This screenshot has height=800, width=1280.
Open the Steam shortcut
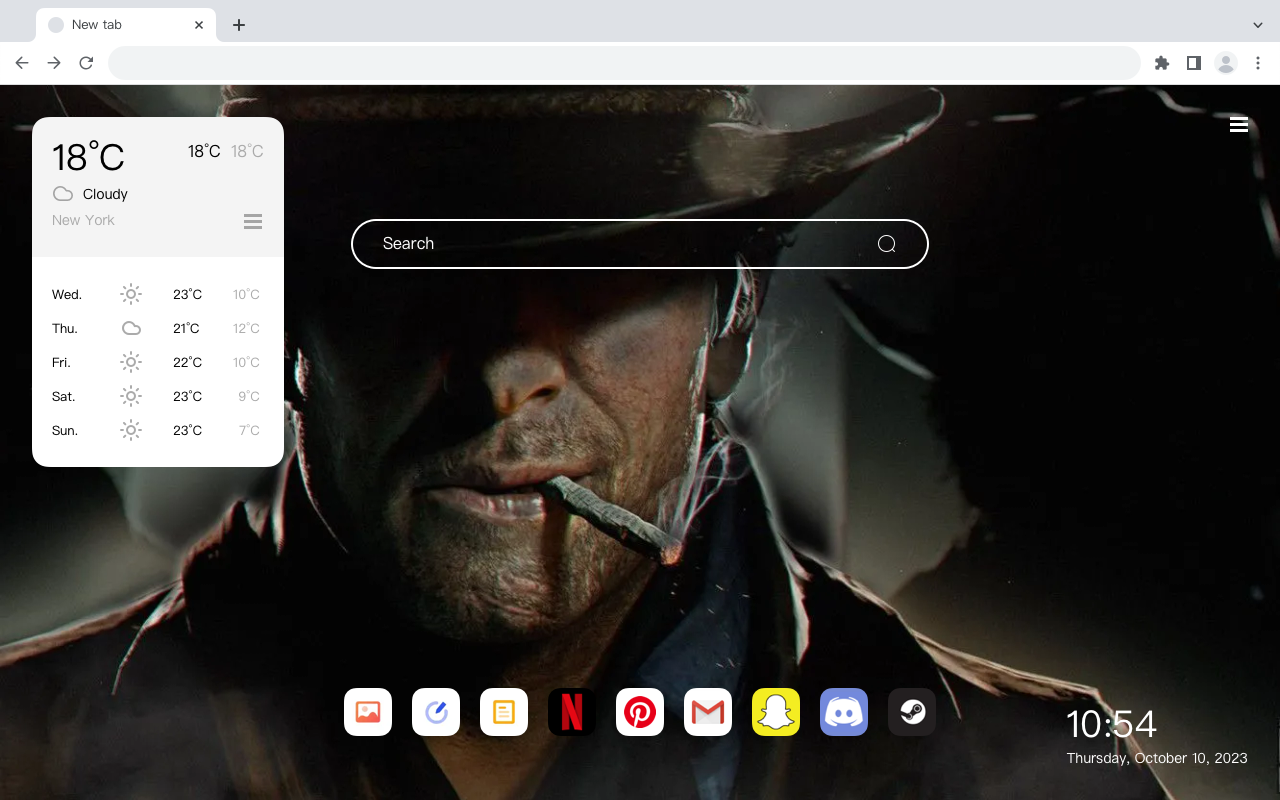tap(912, 712)
